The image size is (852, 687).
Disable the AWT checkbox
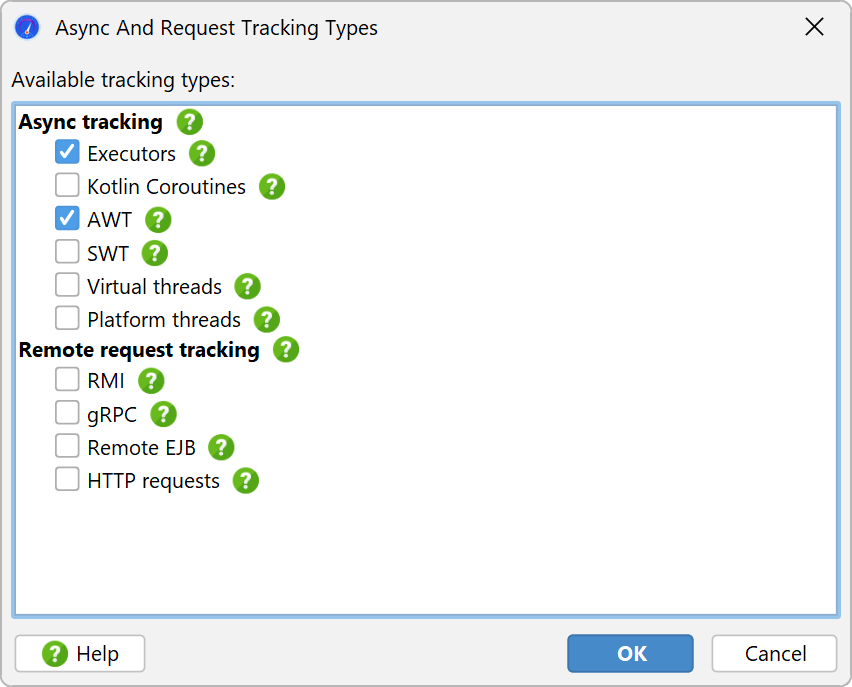(x=67, y=218)
